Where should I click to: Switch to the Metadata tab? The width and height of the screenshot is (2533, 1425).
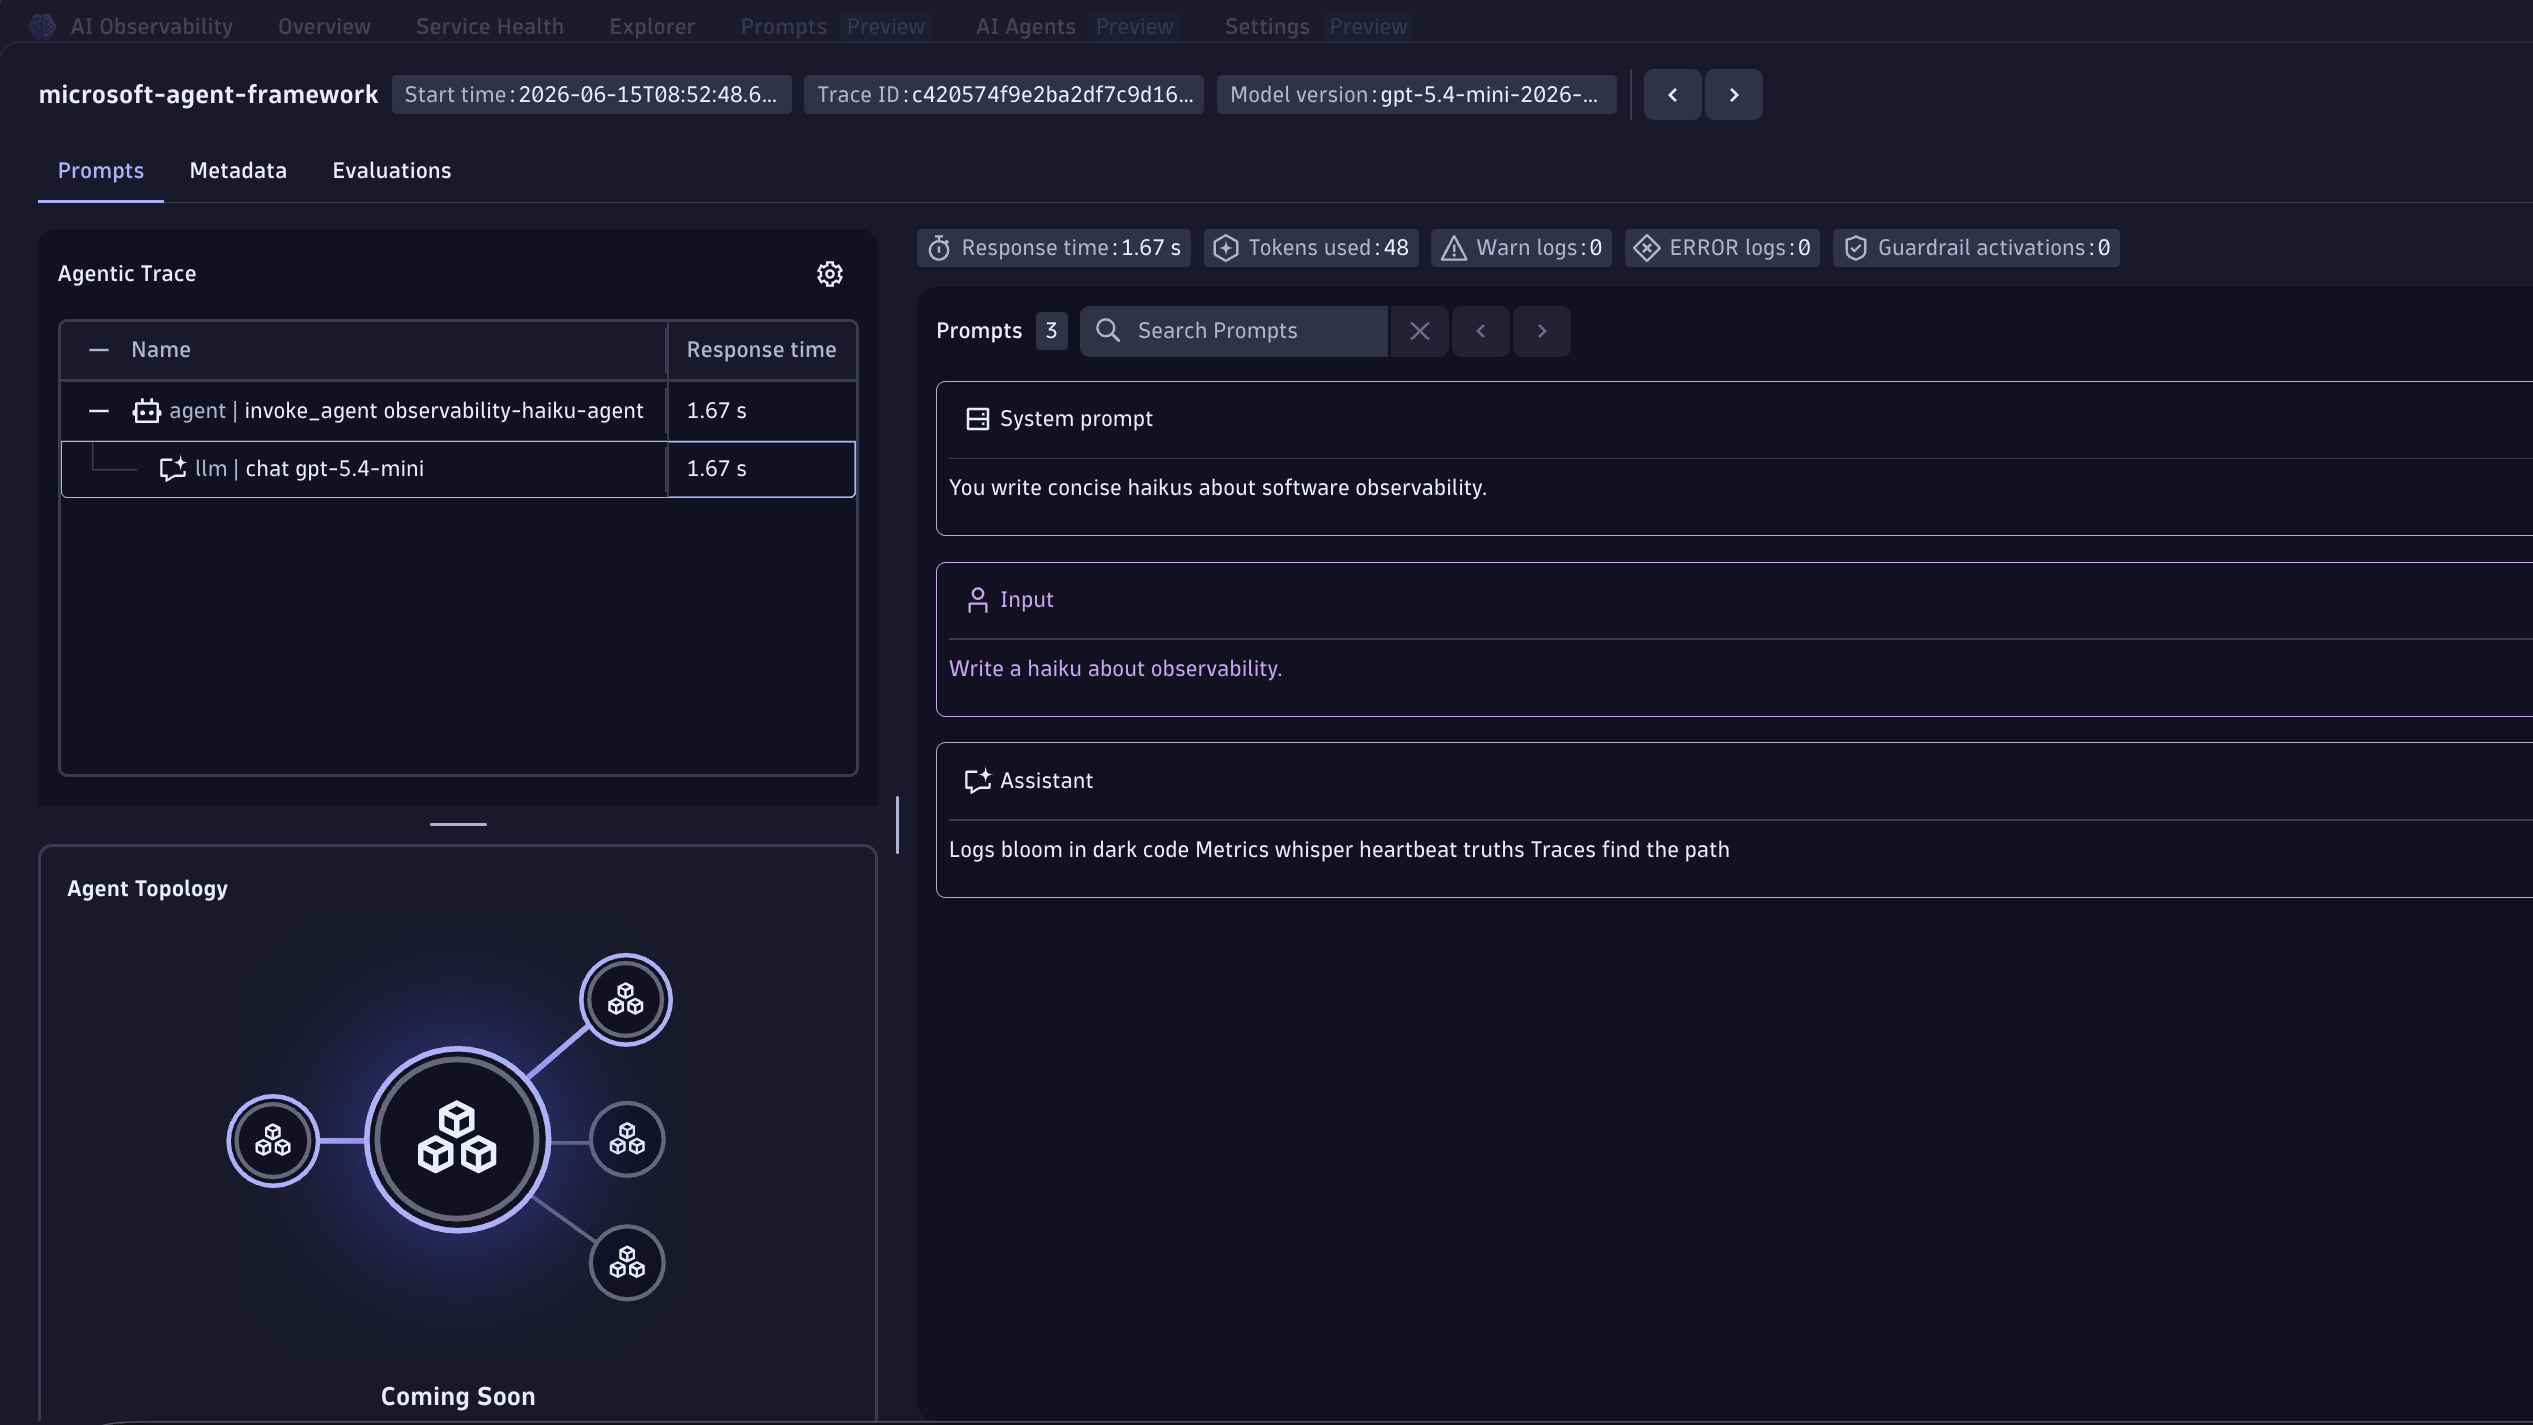coord(238,171)
